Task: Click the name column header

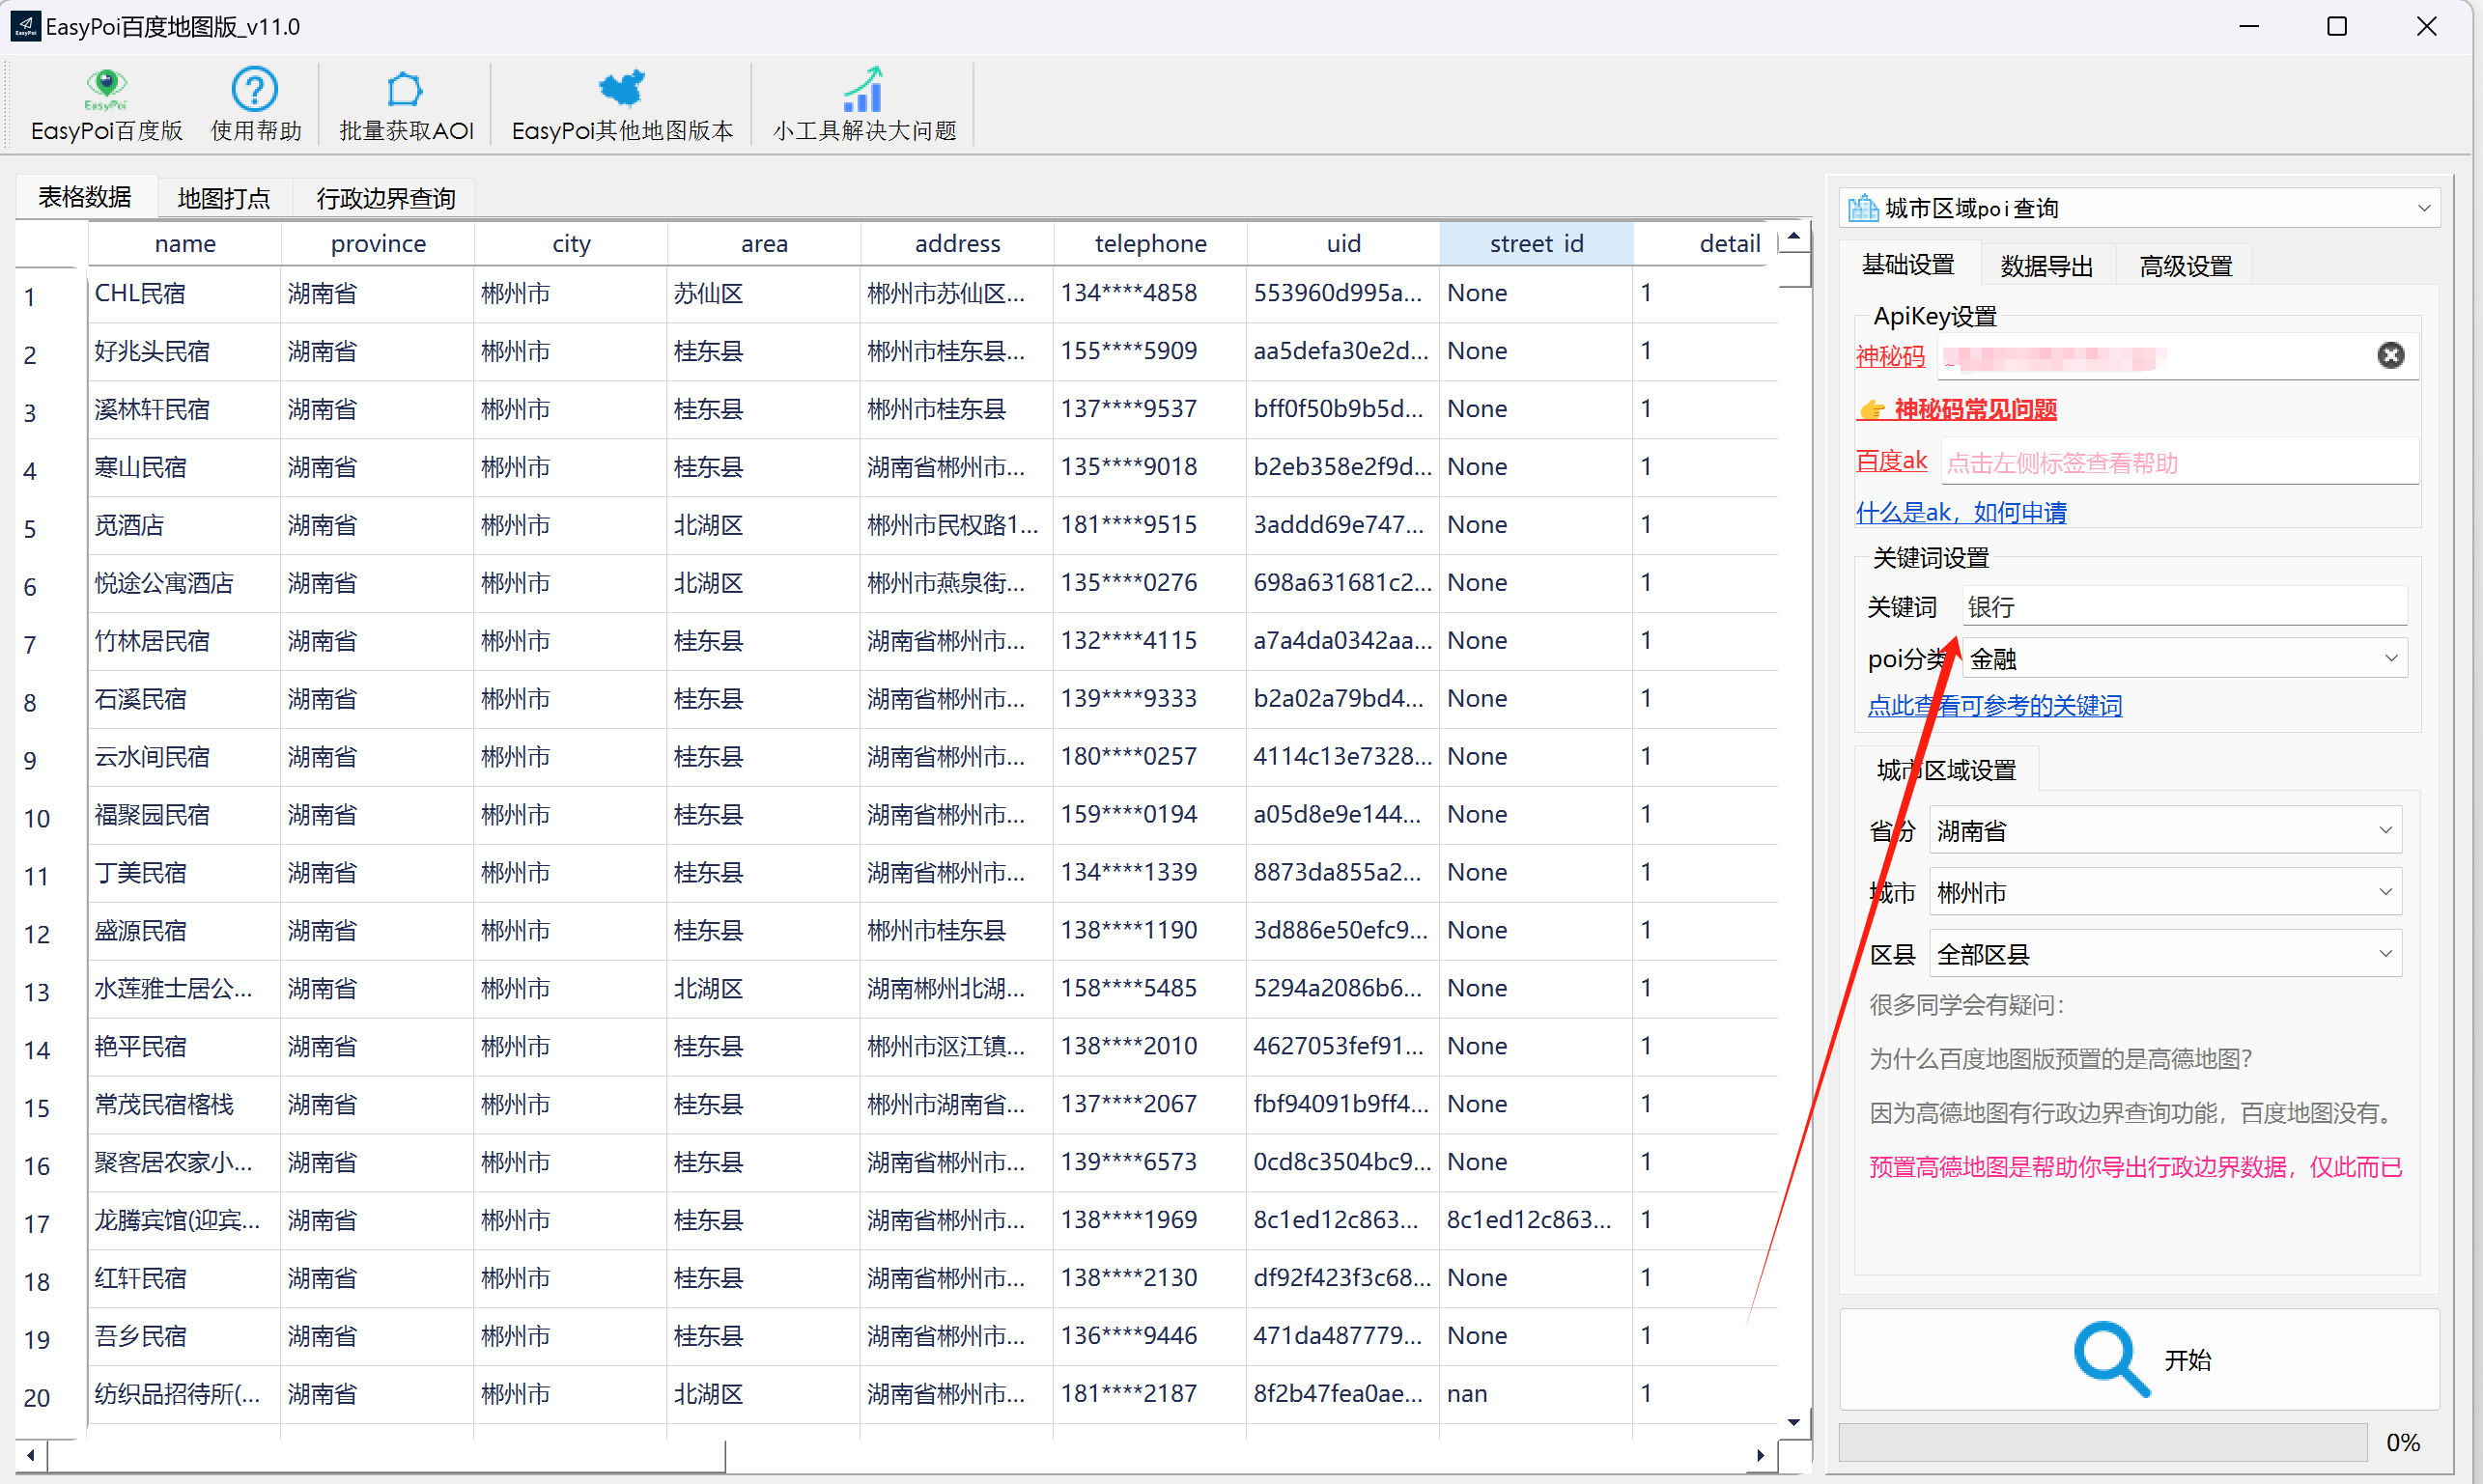Action: tap(185, 244)
